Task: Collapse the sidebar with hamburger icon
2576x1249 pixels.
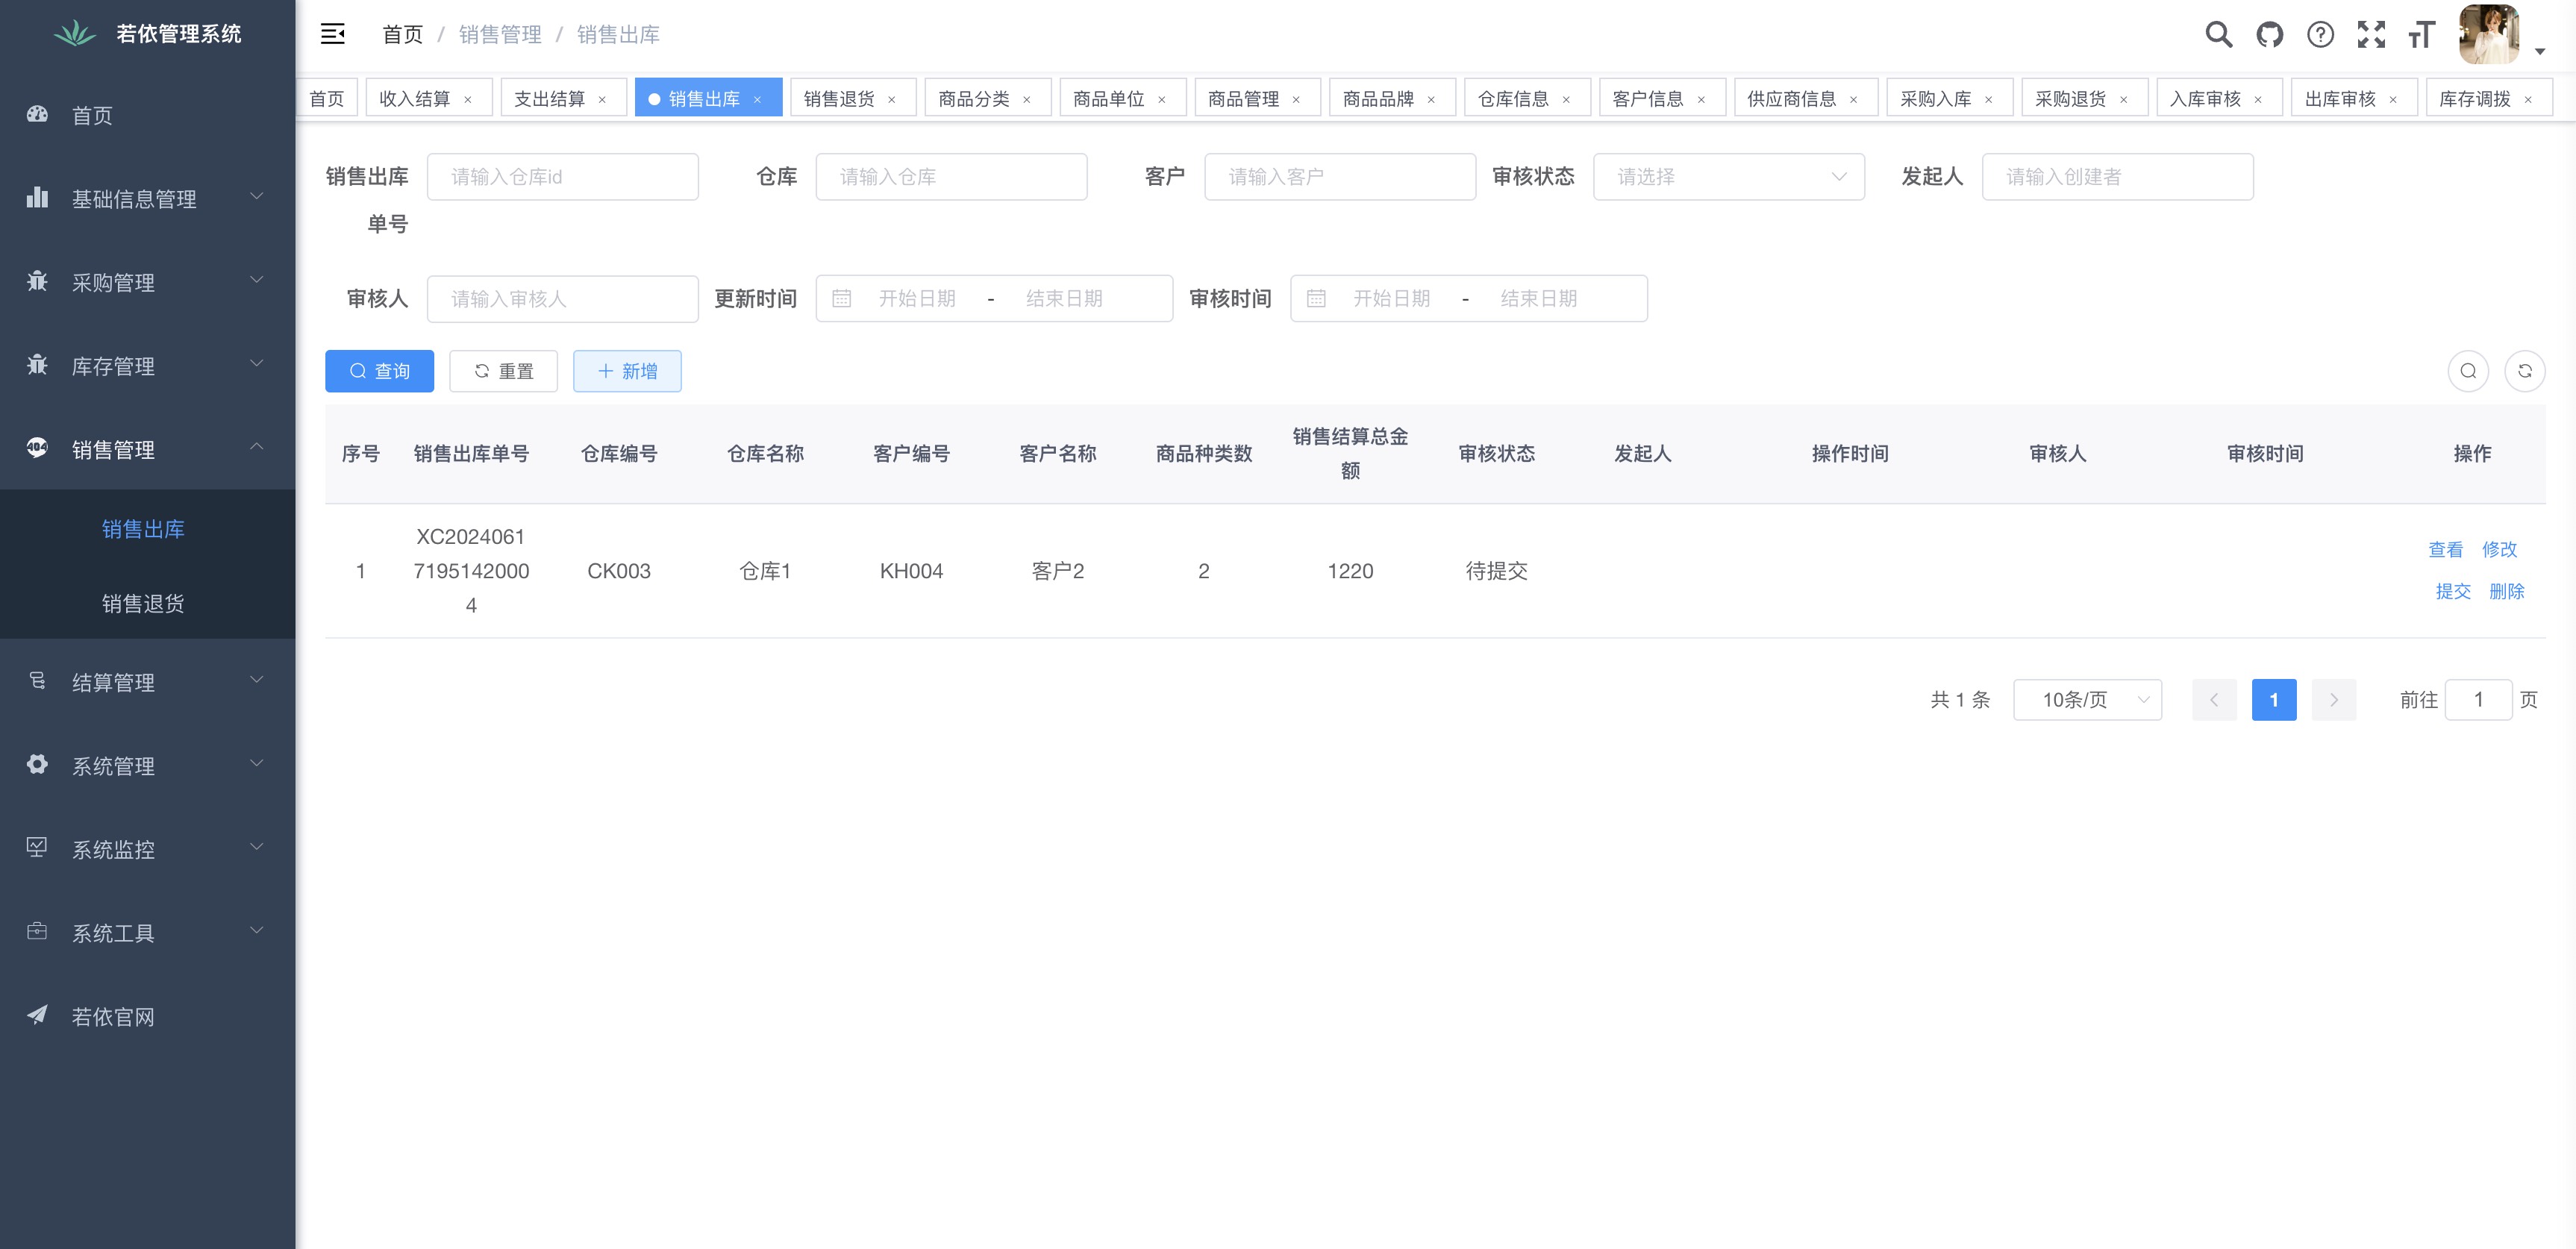Action: [332, 34]
